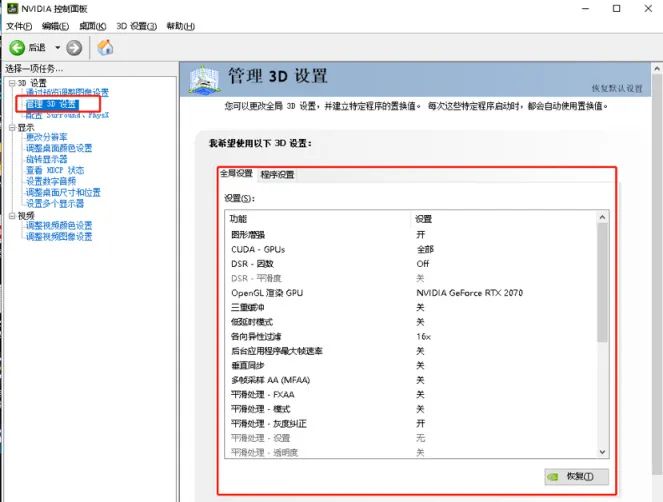Select the 全局设置 tab
Viewport: 663px width, 502px height.
click(x=237, y=174)
